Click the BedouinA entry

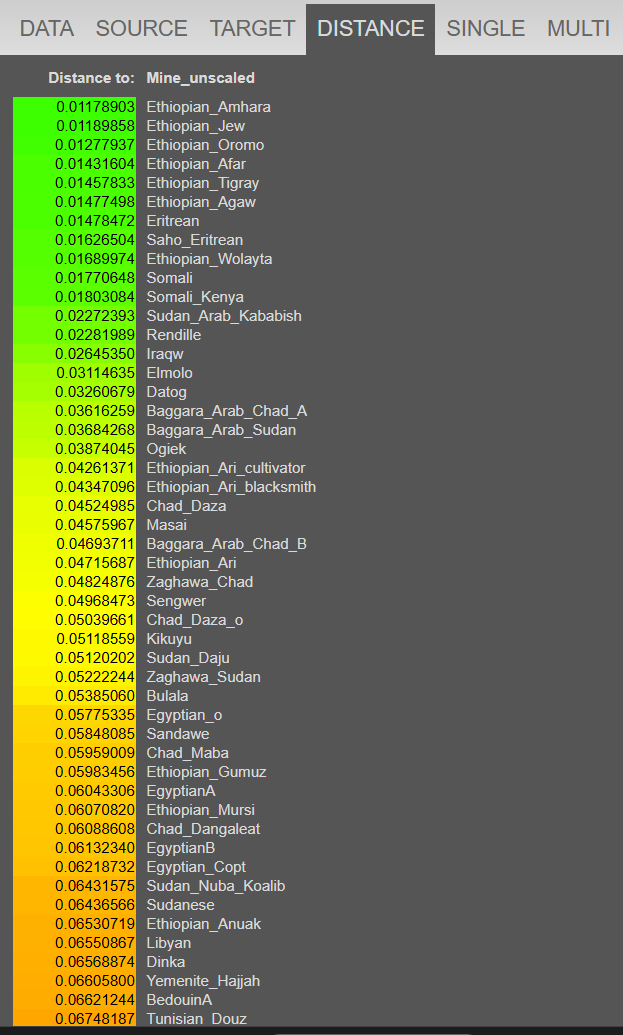coord(180,1001)
